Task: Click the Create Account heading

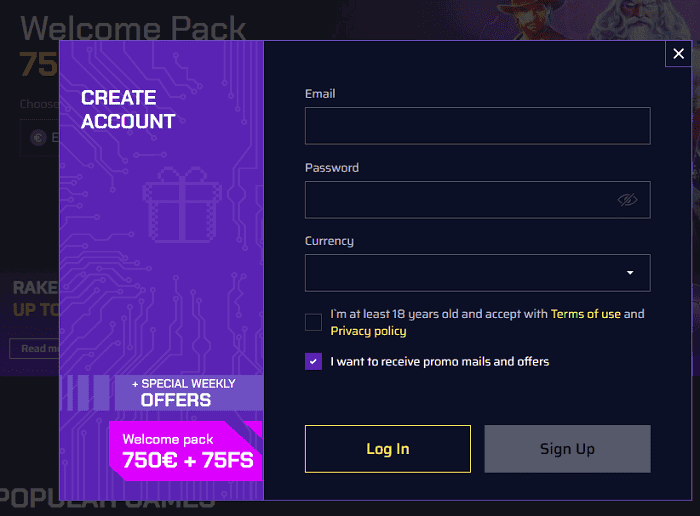Action: point(128,110)
